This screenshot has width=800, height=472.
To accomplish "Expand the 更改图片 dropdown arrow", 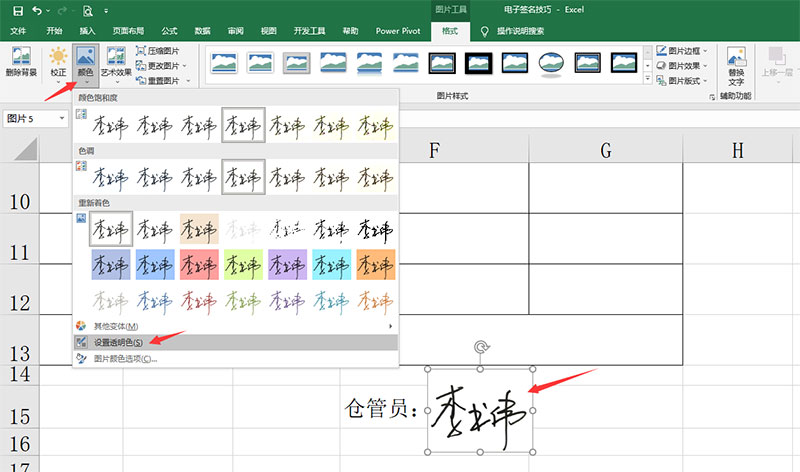I will (x=184, y=66).
